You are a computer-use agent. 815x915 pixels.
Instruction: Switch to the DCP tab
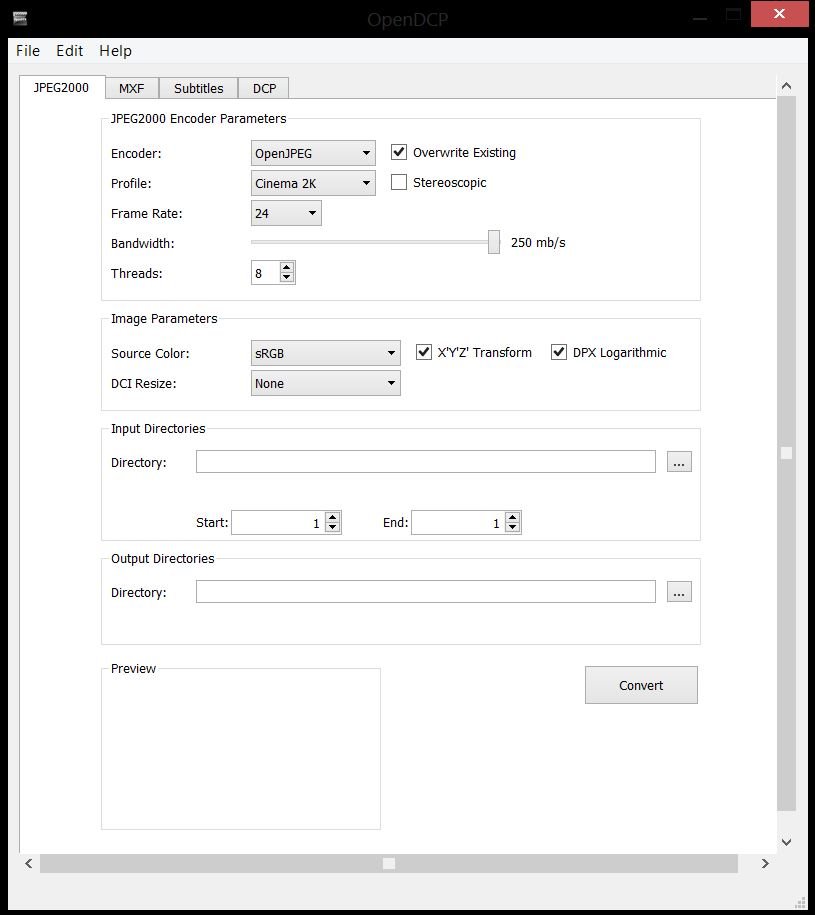coord(264,89)
